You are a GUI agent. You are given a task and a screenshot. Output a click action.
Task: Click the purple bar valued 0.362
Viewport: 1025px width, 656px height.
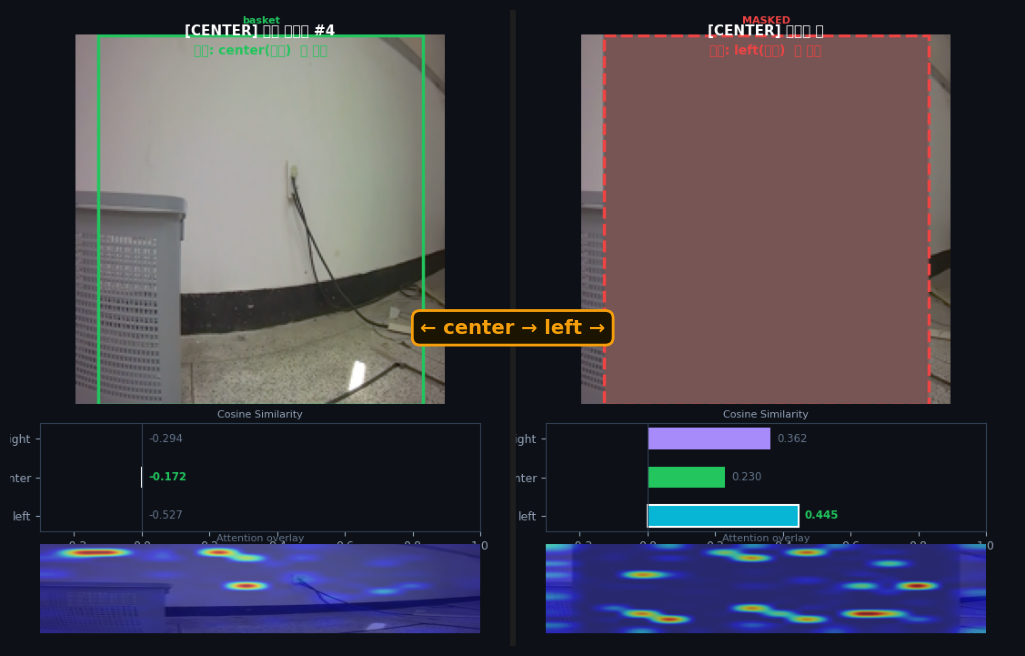point(709,438)
